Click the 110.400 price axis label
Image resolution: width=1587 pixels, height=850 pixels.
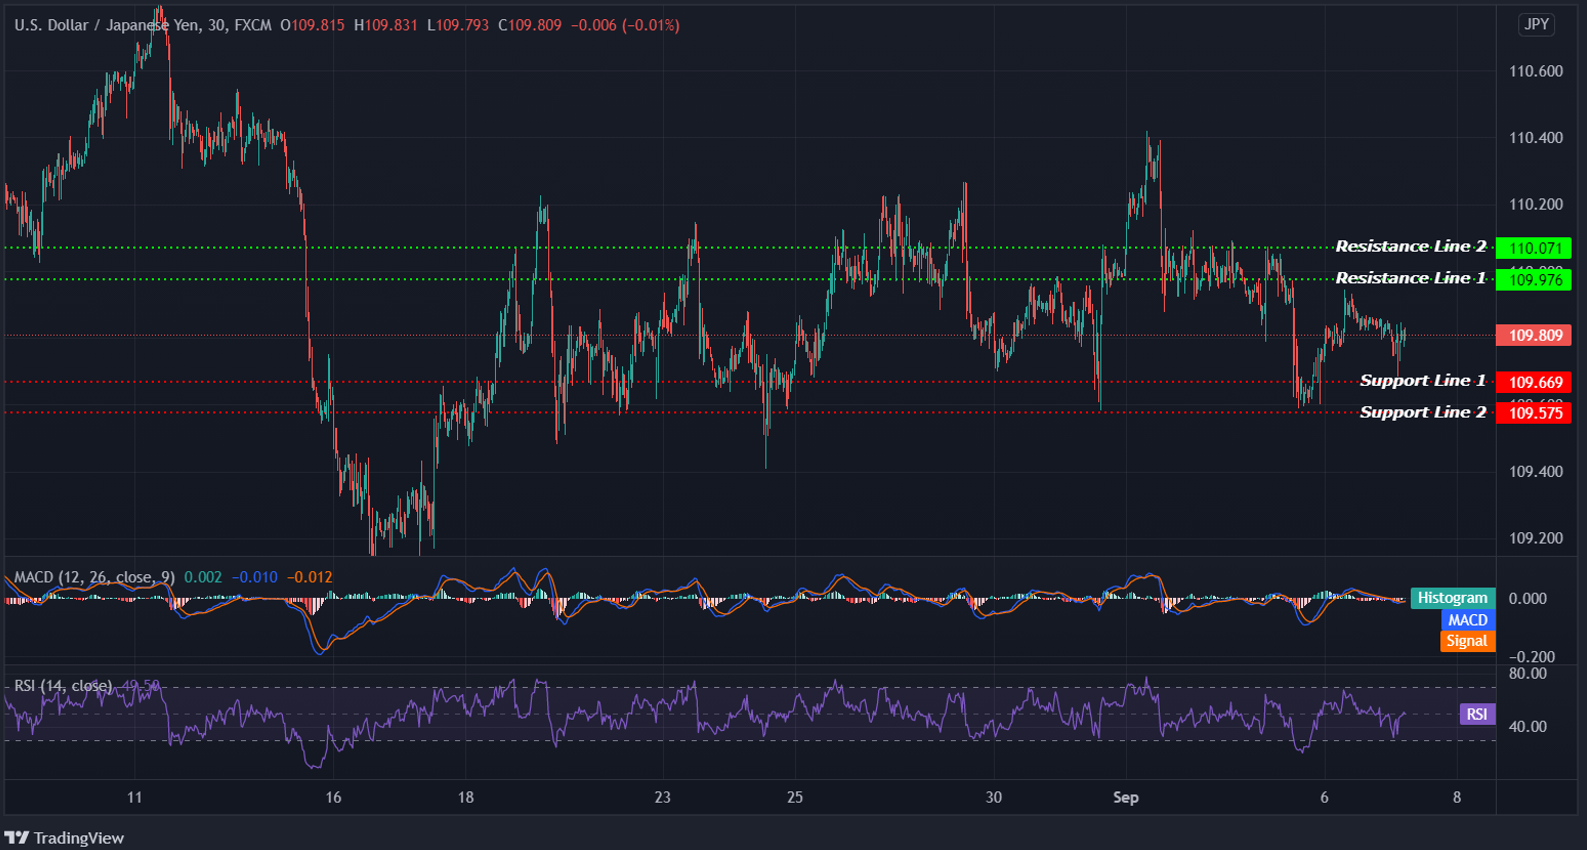click(1535, 137)
